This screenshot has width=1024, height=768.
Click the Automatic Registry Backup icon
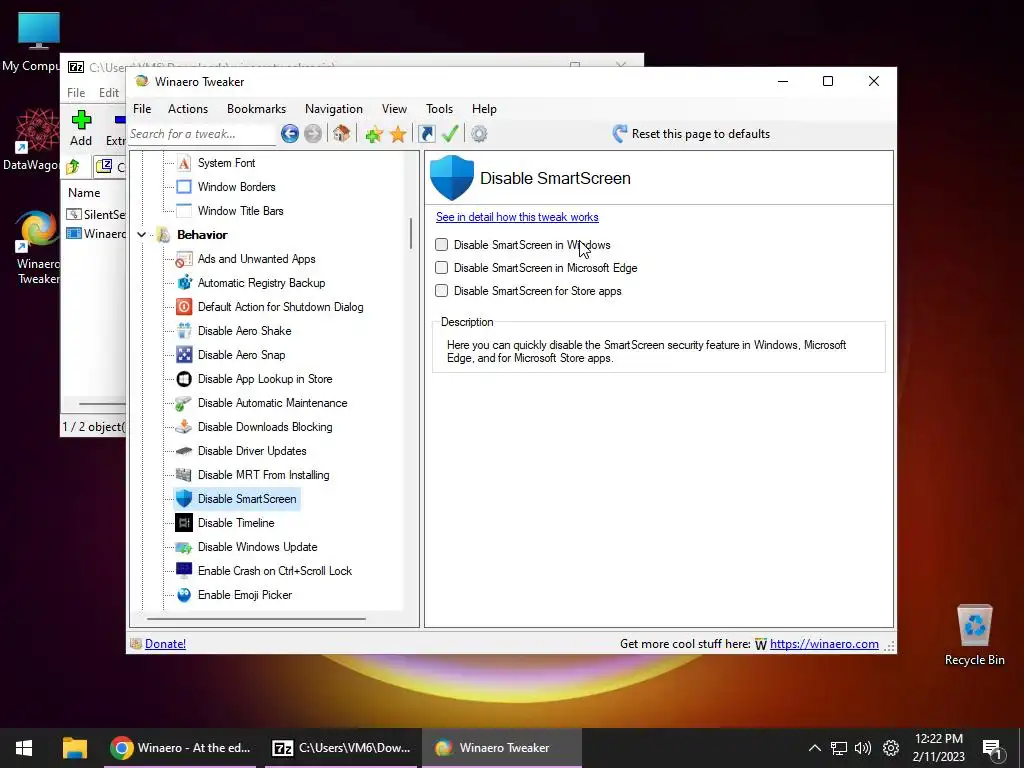click(x=184, y=283)
